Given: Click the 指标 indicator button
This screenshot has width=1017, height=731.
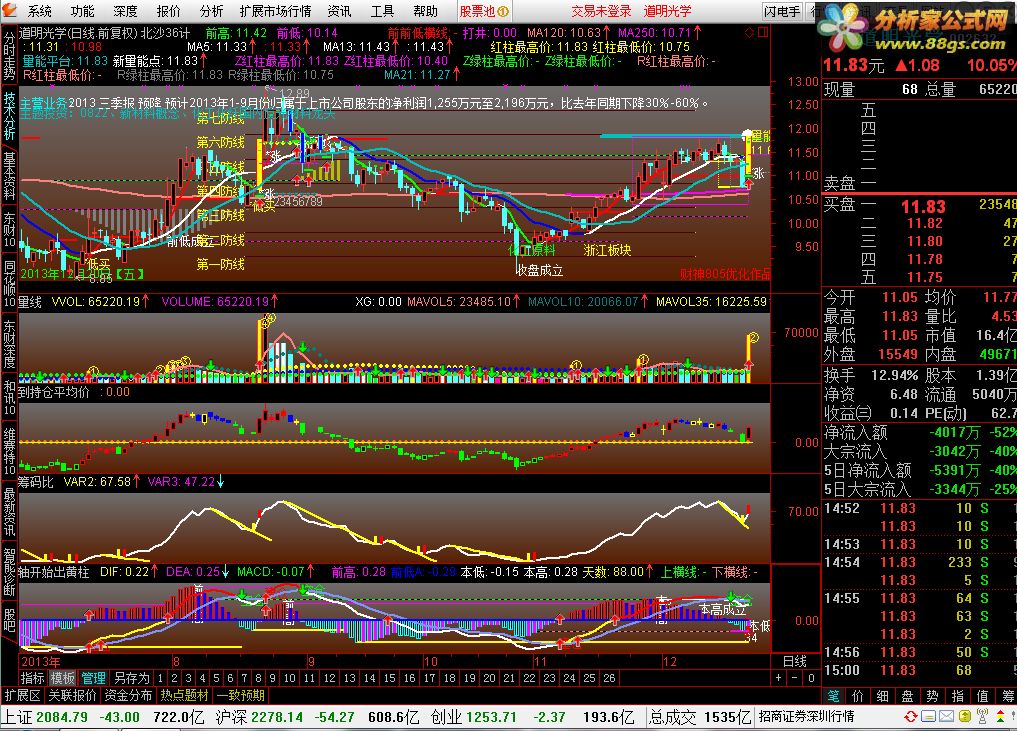Looking at the screenshot, I should [32, 678].
